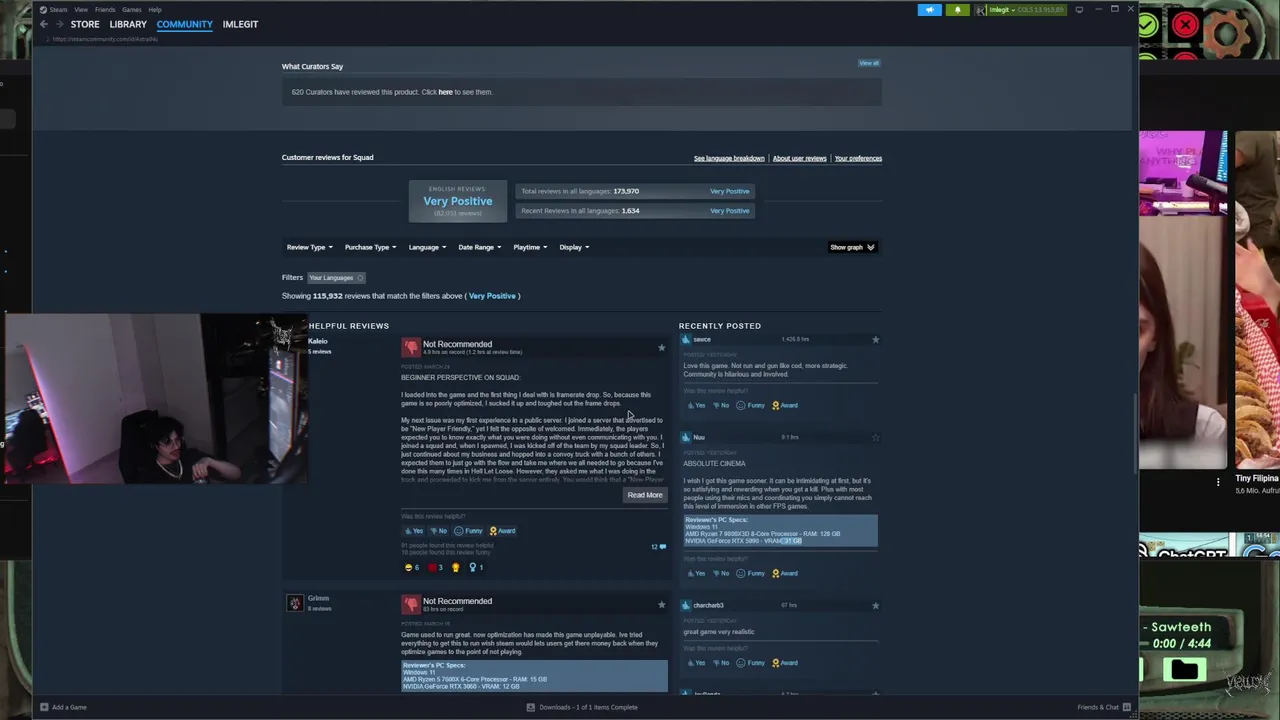Screen dimensions: 1280x720
Task: Open the green notifications bell
Action: coord(957,10)
